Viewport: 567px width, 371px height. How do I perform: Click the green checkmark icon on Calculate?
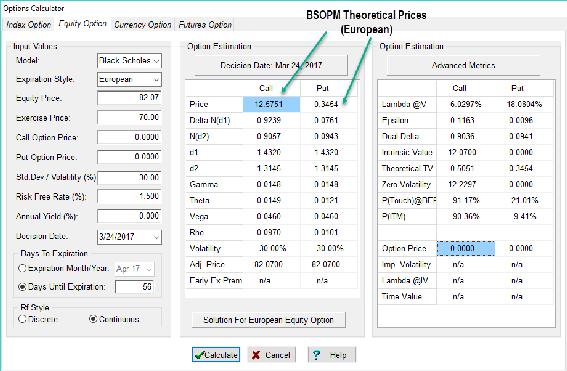click(x=199, y=355)
